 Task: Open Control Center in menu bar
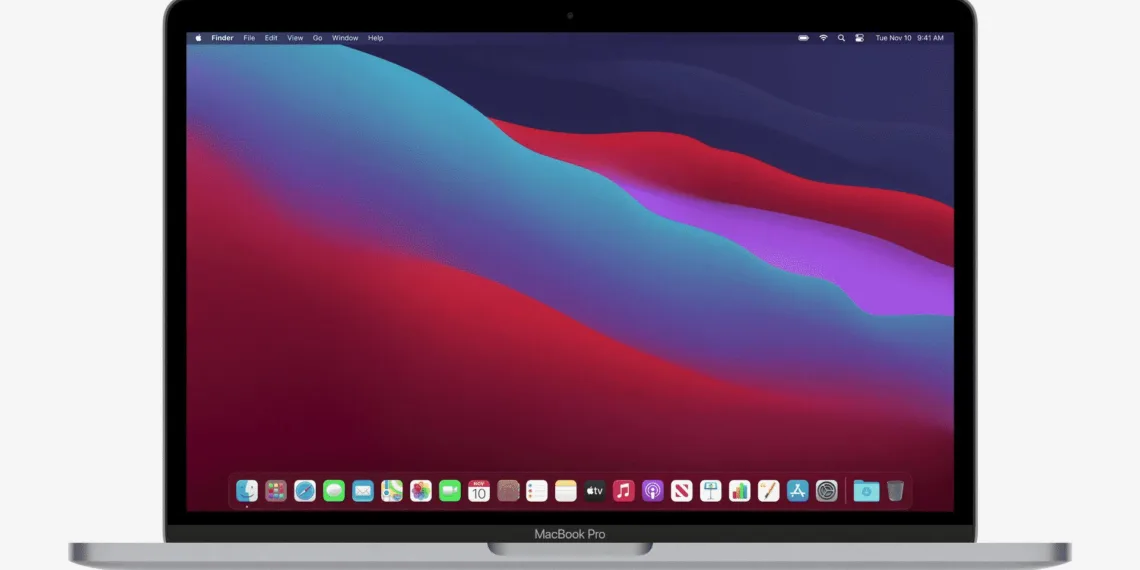[x=859, y=38]
